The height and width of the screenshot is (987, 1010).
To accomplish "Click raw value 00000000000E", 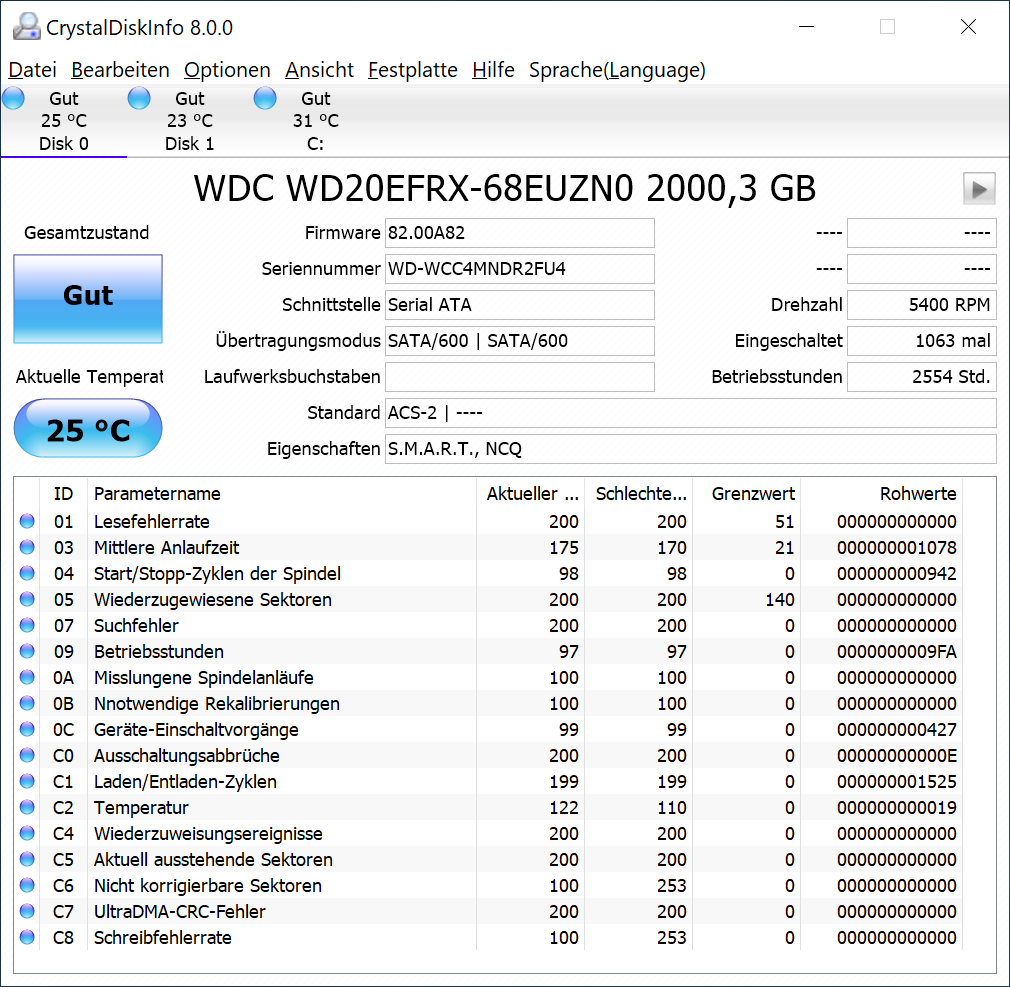I will pyautogui.click(x=897, y=756).
